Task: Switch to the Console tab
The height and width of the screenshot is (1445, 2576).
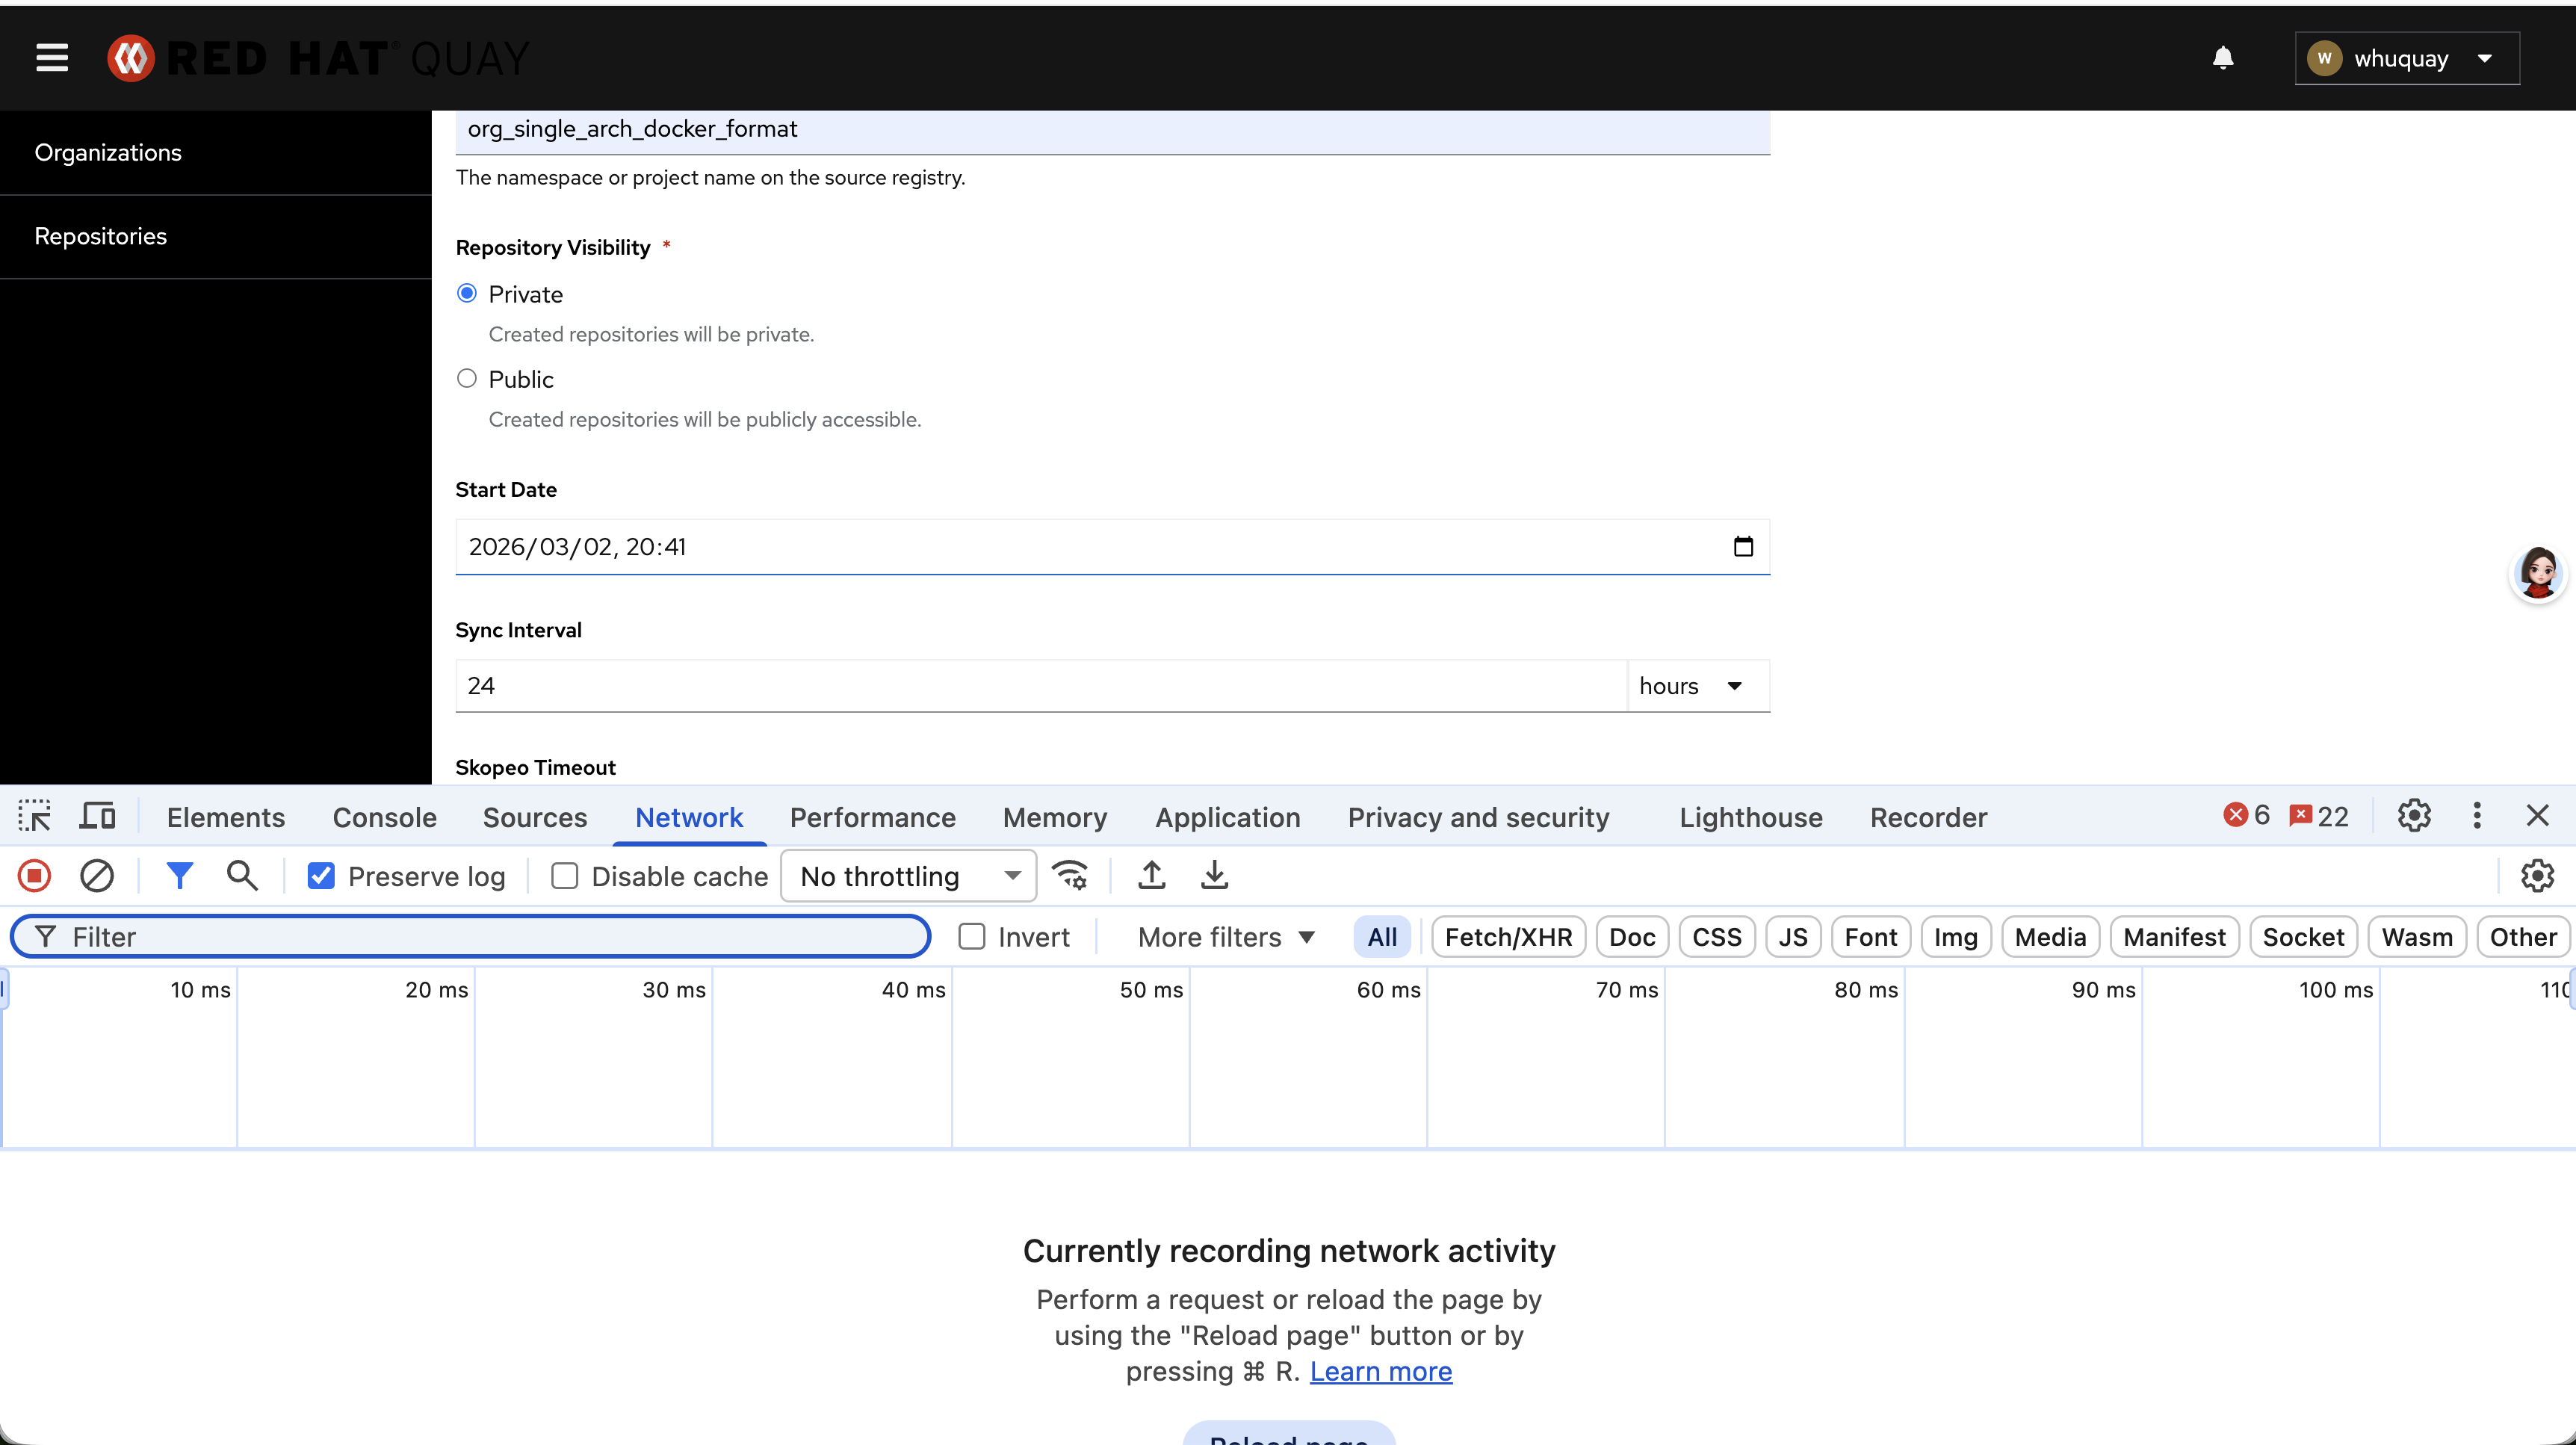Action: pos(384,817)
